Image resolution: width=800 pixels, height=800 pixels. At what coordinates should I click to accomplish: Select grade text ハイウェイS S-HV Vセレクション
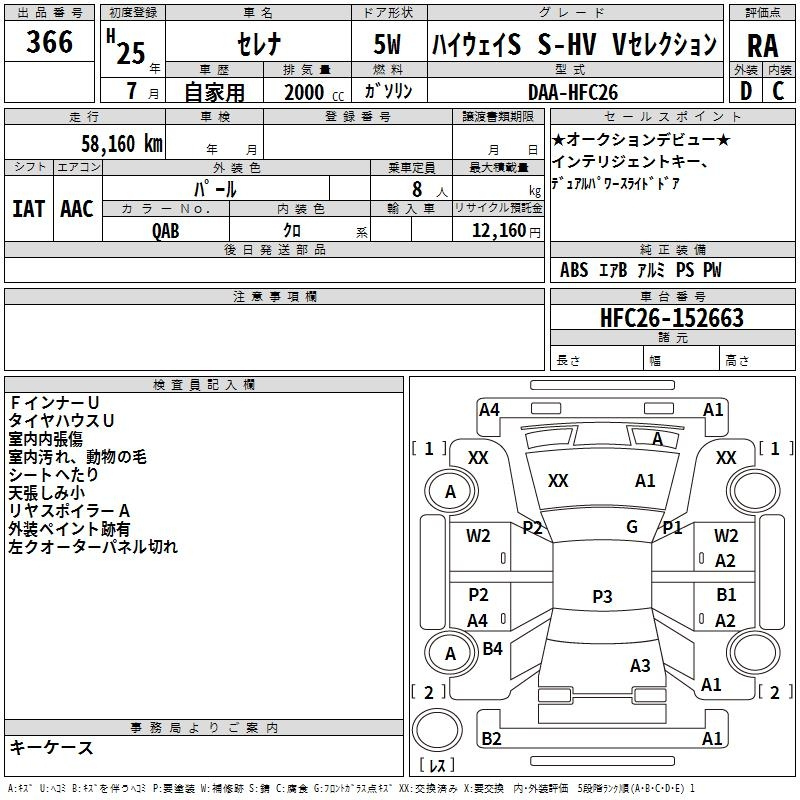(x=574, y=44)
